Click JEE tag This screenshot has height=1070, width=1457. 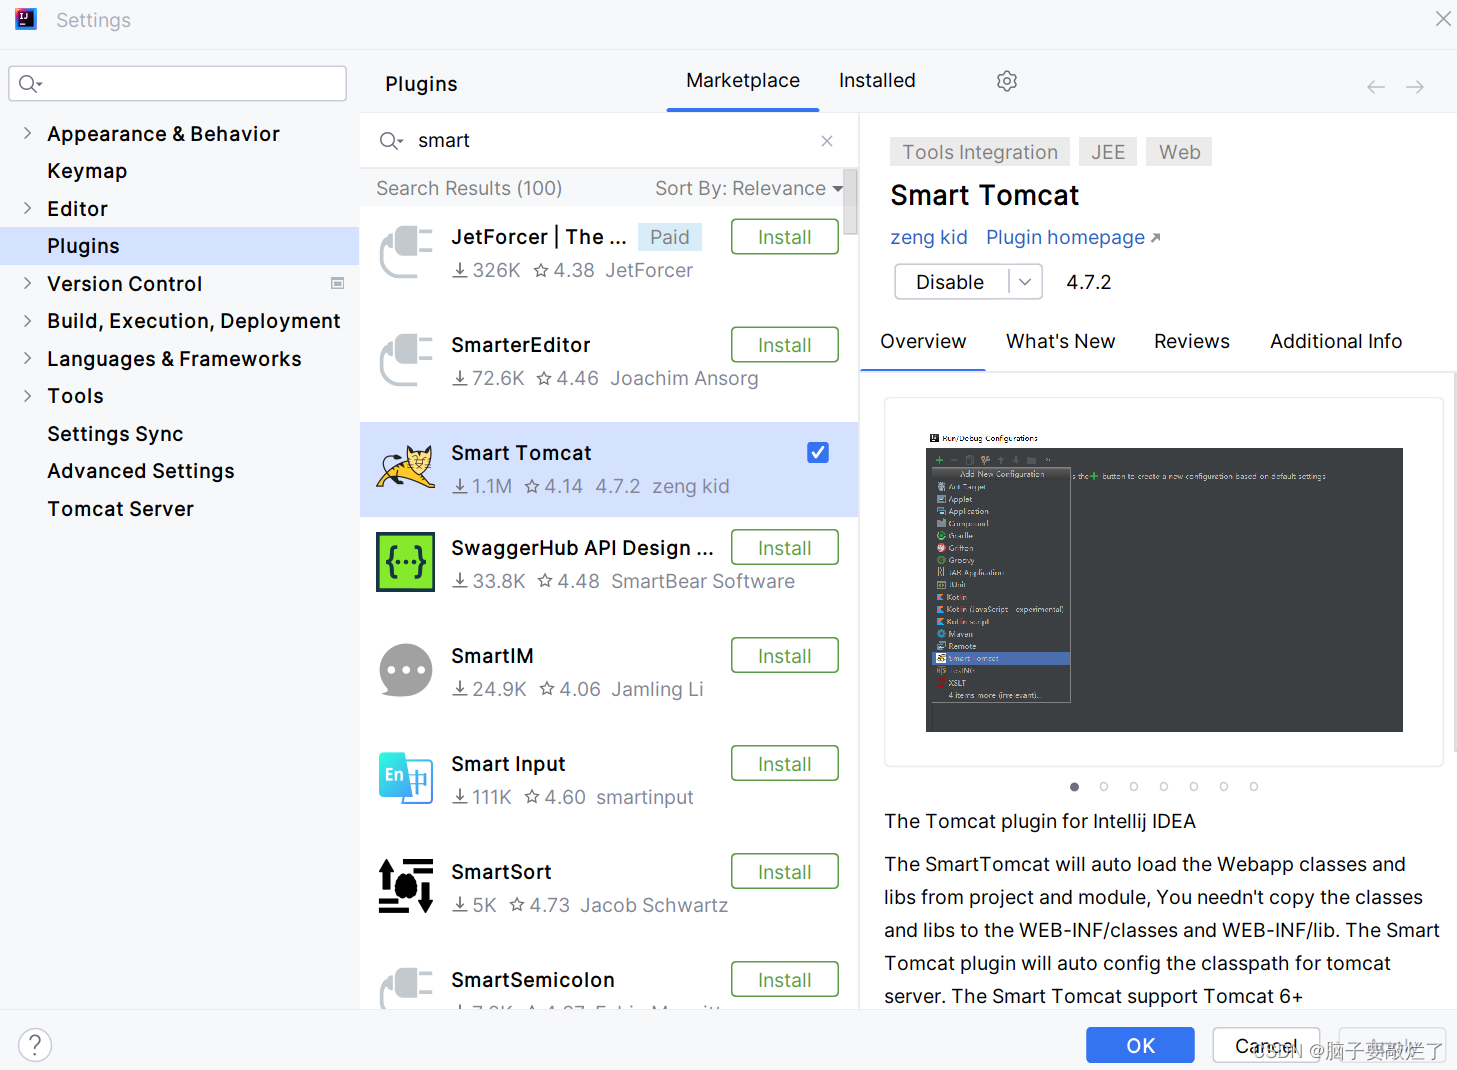click(1108, 152)
